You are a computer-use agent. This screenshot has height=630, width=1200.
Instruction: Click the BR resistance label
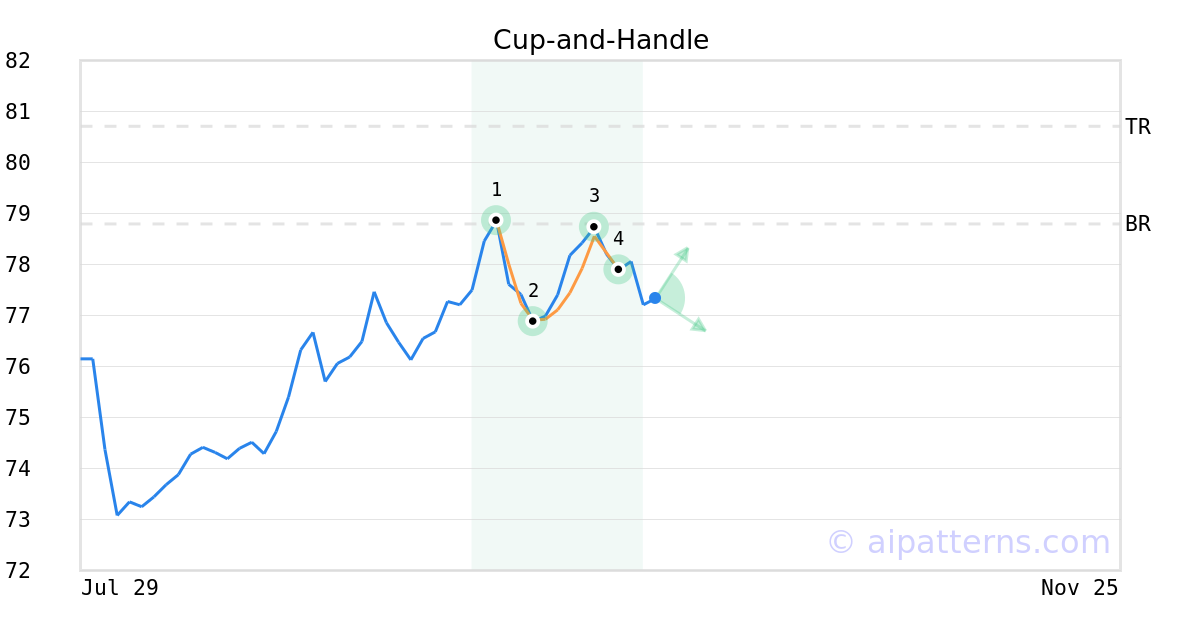pos(1137,224)
